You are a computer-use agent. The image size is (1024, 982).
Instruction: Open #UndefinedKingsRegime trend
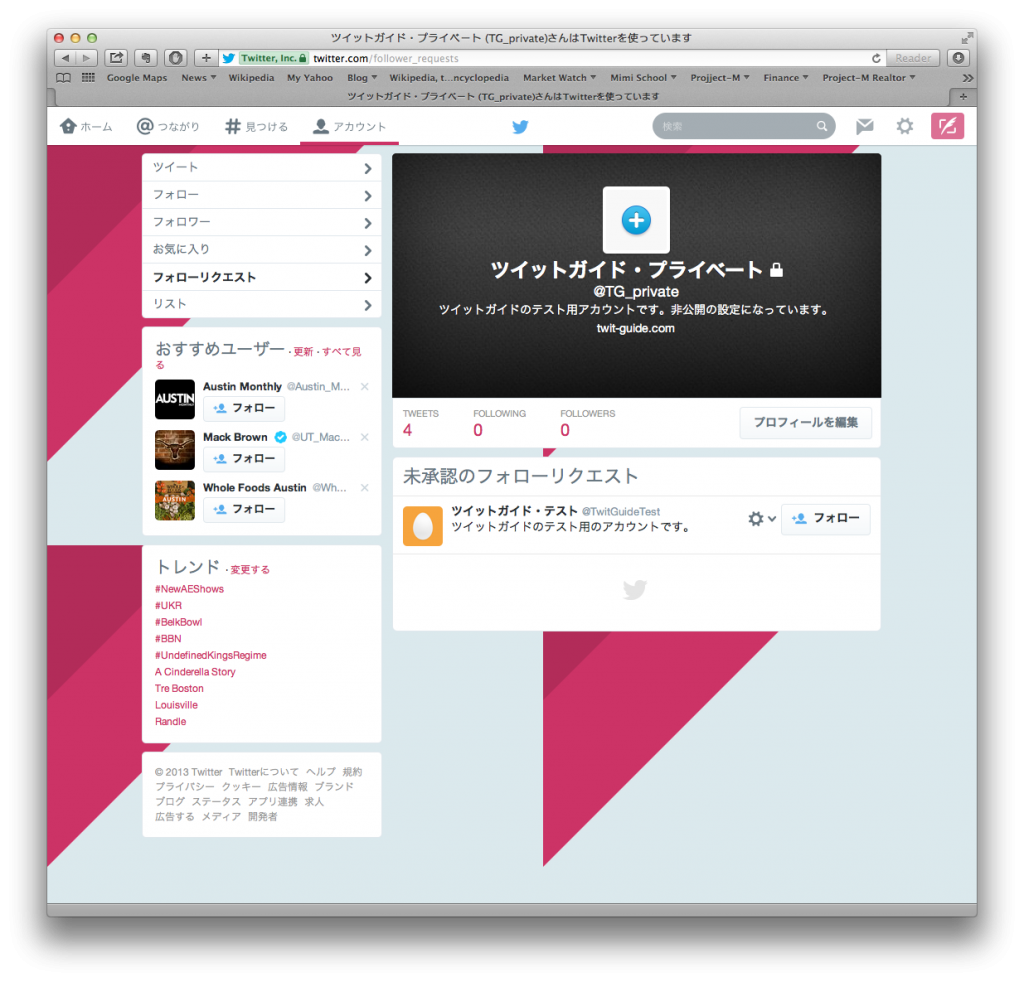(x=210, y=656)
